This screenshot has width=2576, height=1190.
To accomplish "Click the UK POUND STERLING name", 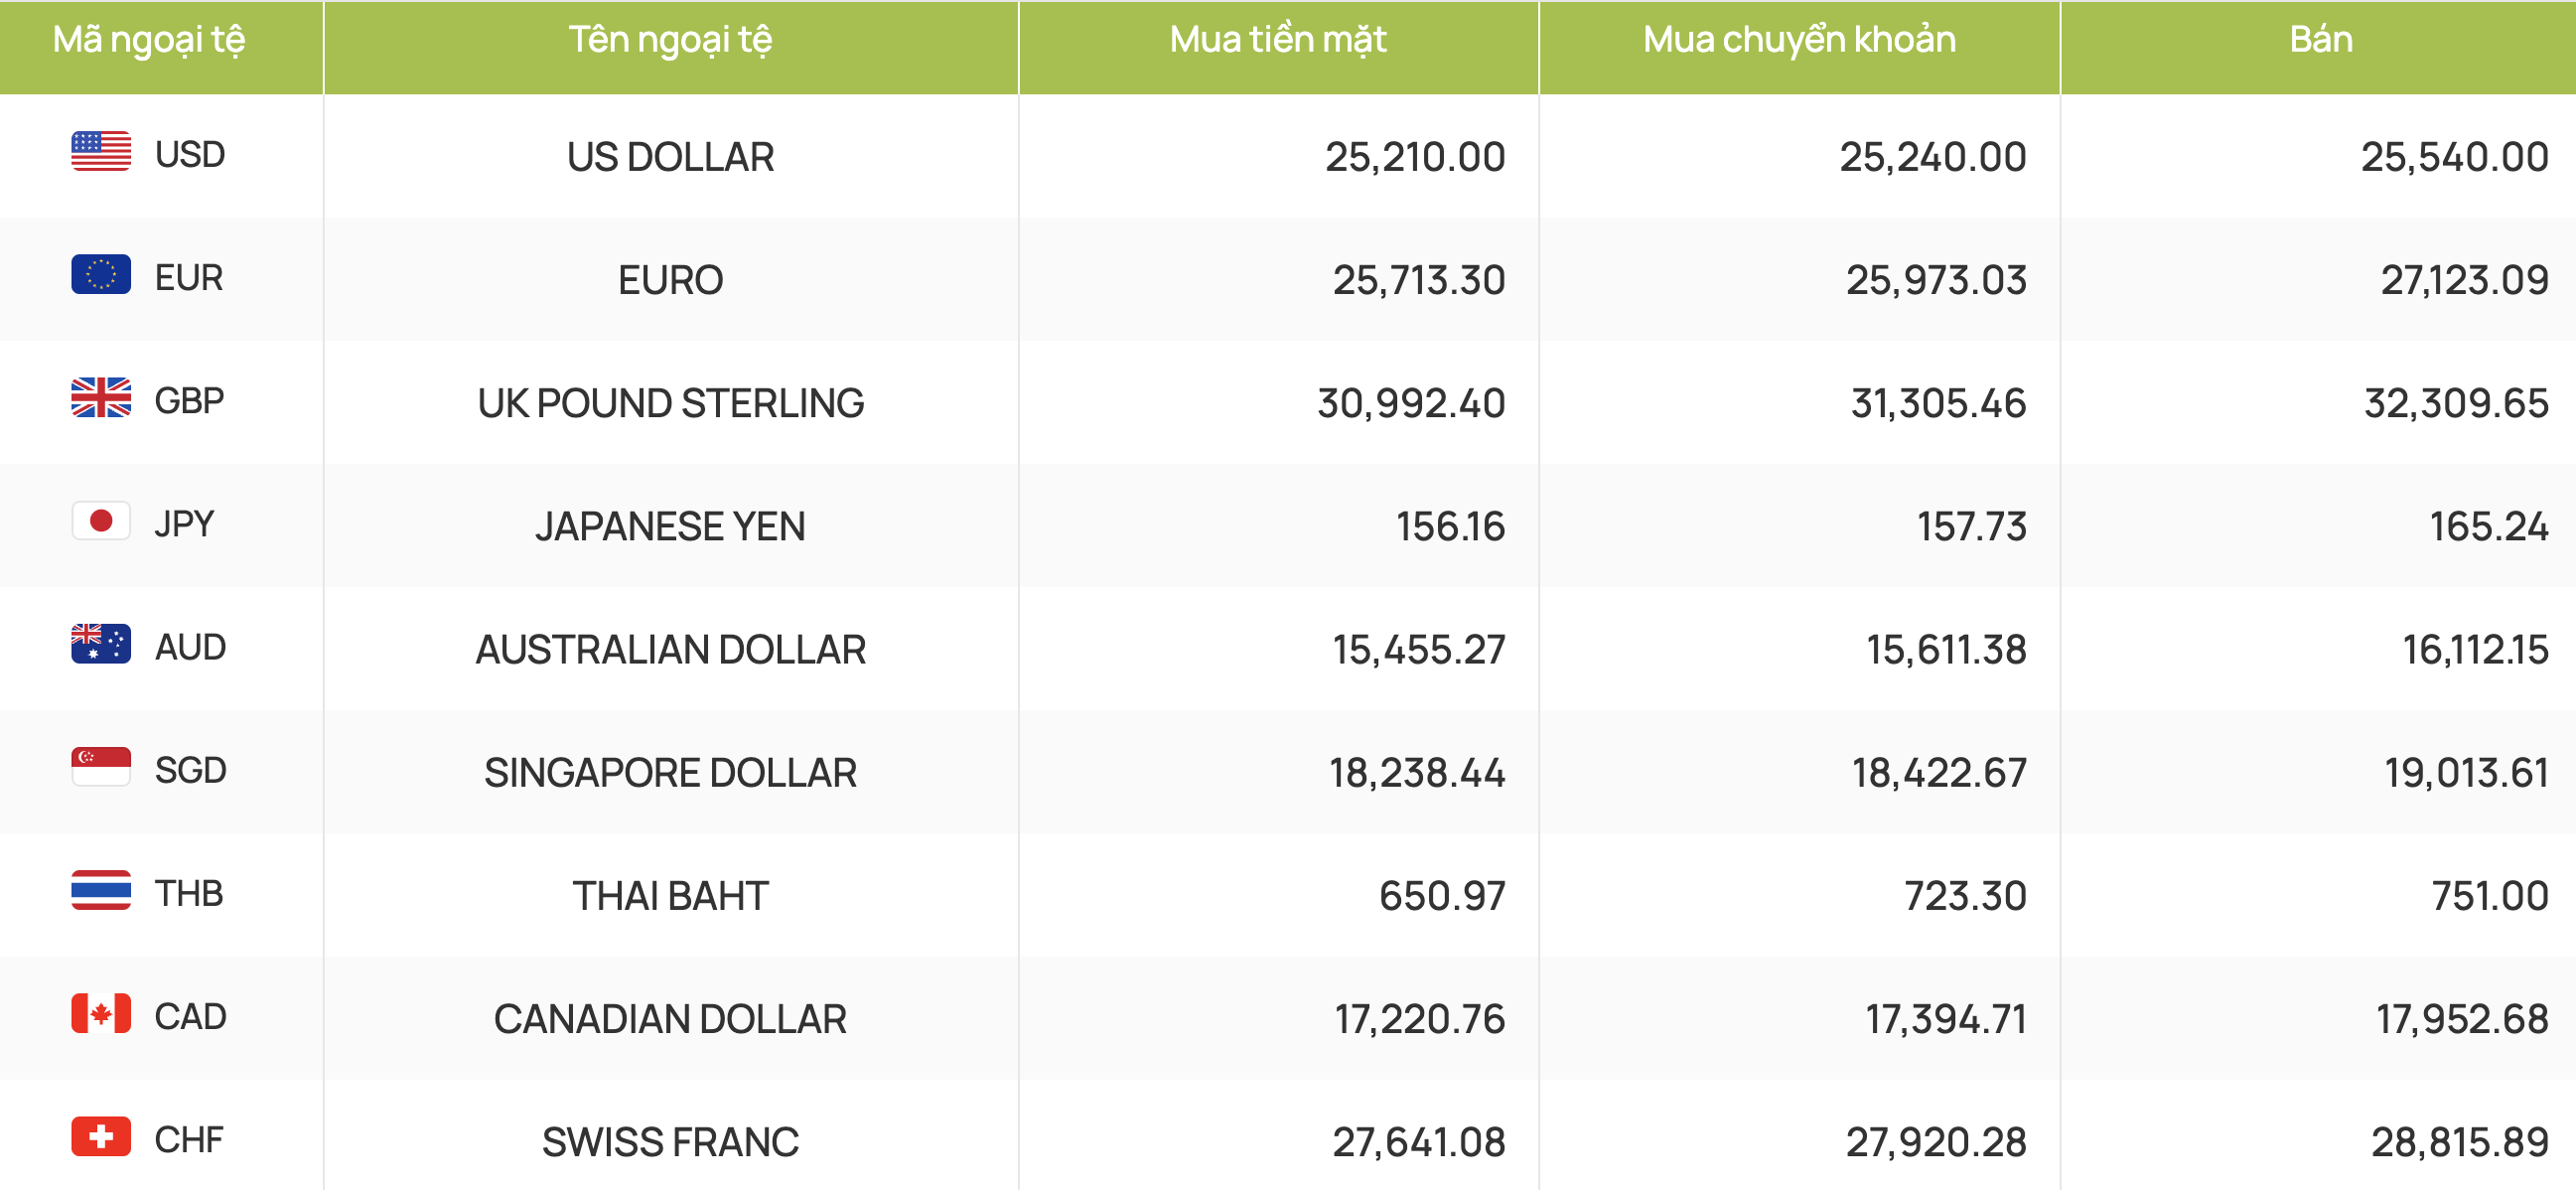I will coord(670,403).
